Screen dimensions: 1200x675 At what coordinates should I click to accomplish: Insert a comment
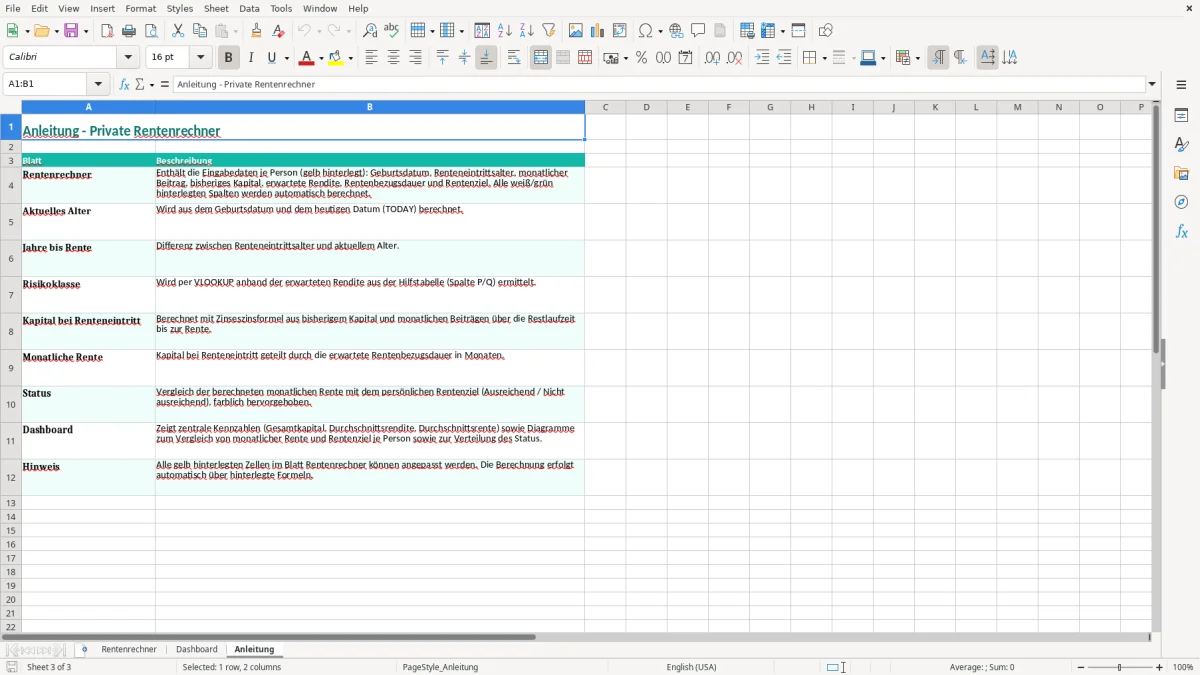pos(698,31)
